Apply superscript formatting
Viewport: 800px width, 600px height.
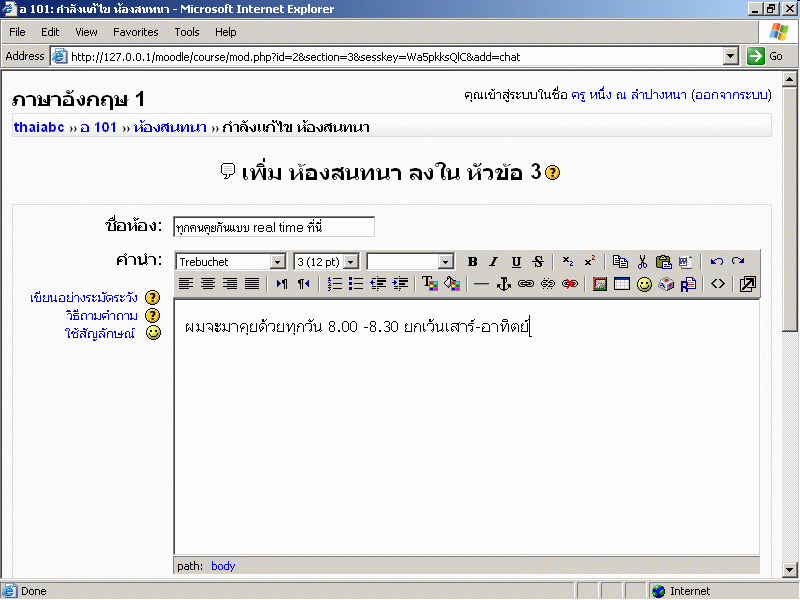point(590,262)
